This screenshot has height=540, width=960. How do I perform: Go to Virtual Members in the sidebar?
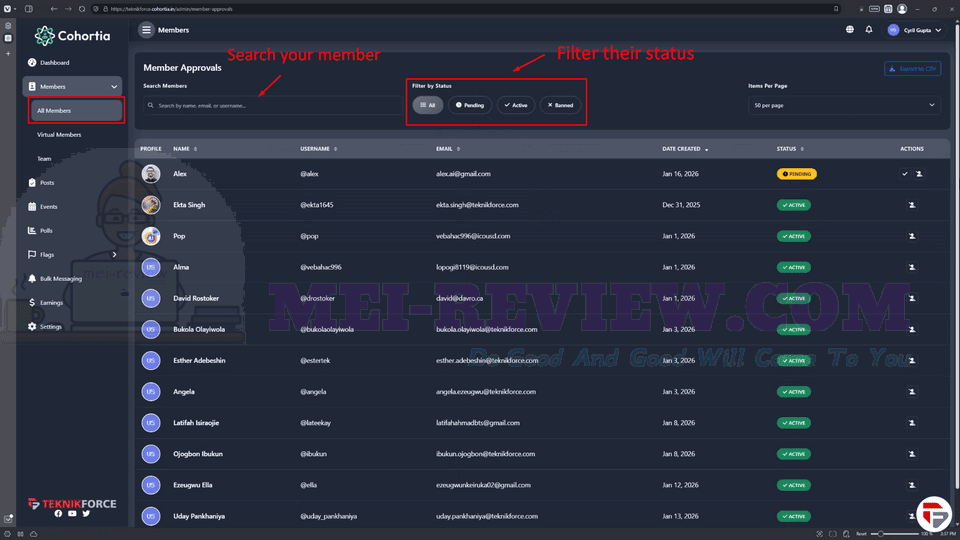pyautogui.click(x=59, y=135)
